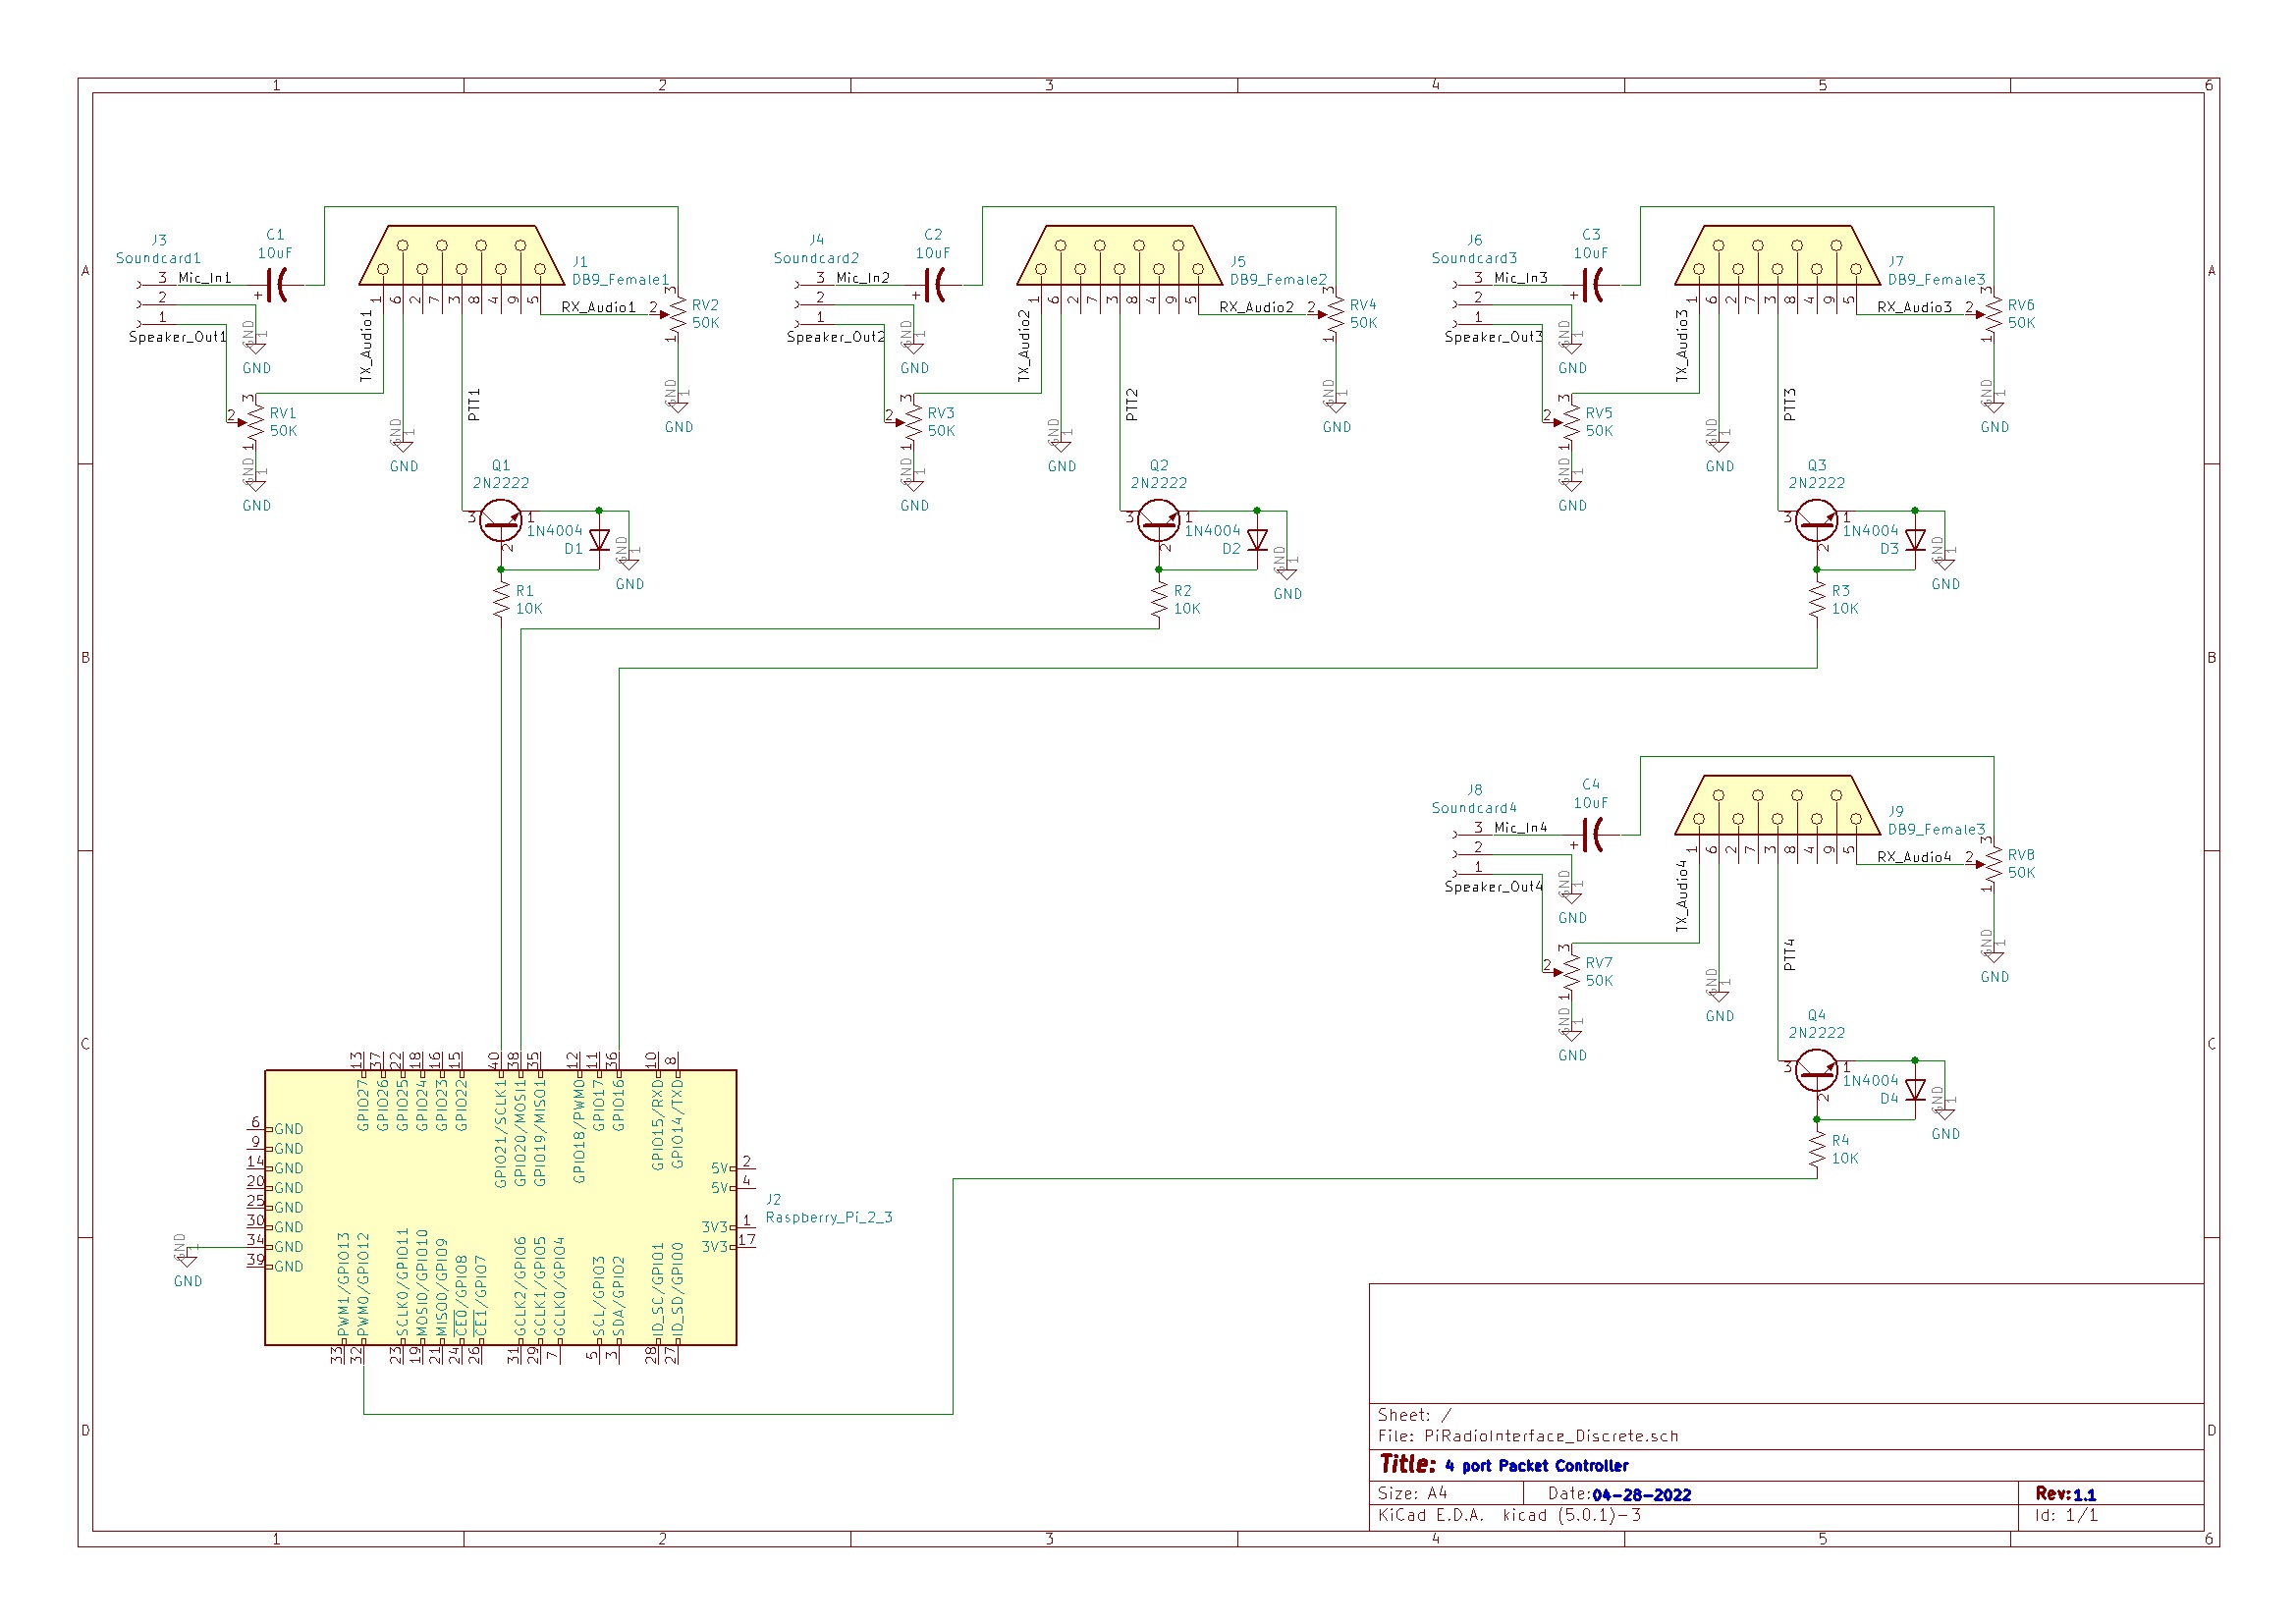Click the J9 DB9 connector body

(x=1777, y=805)
